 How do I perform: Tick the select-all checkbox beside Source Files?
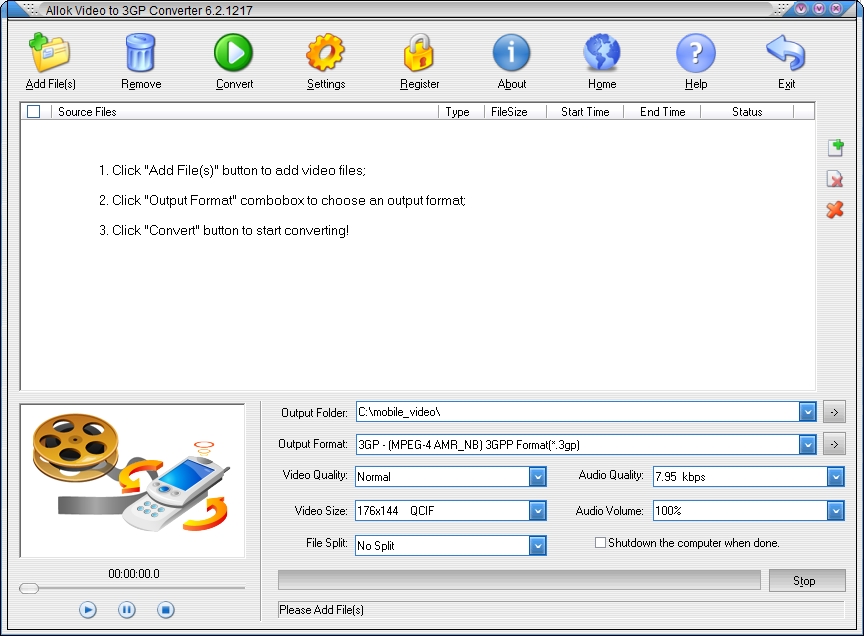click(34, 111)
